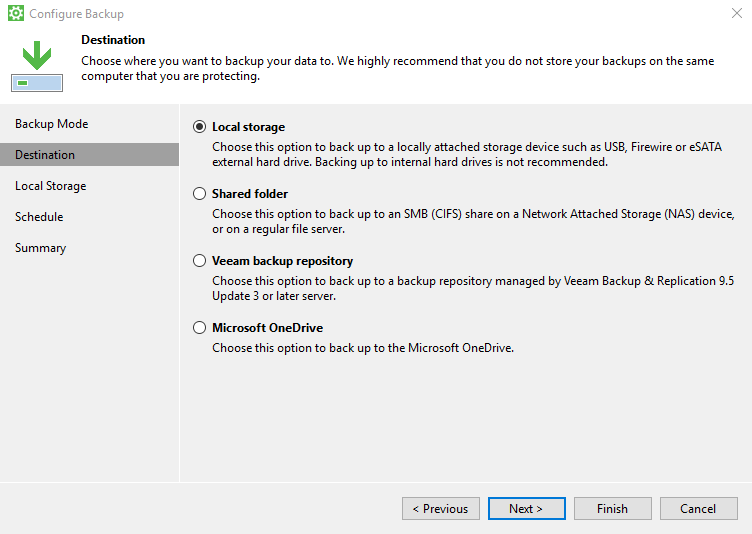Open the Local Storage step in sidebar
The image size is (752, 534).
point(51,186)
